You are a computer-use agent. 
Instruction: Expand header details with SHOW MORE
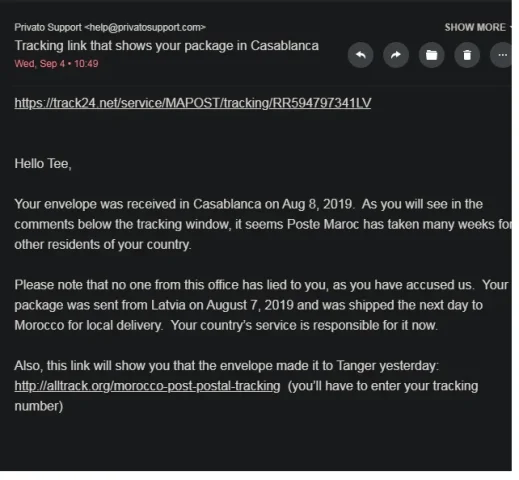click(x=475, y=27)
